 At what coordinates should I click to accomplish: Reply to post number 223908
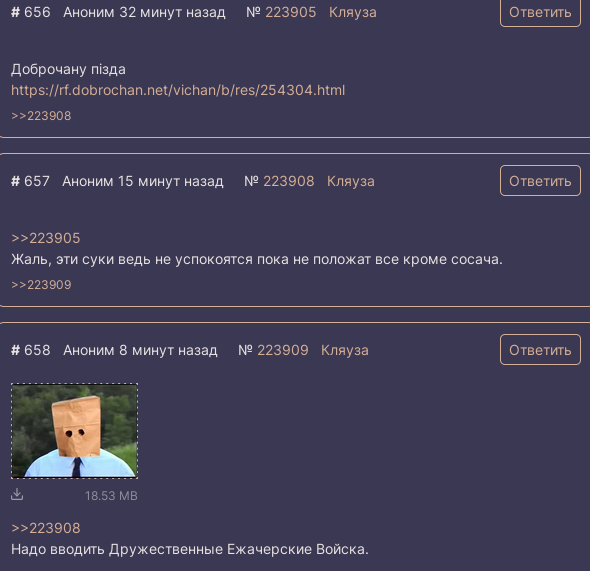[540, 181]
